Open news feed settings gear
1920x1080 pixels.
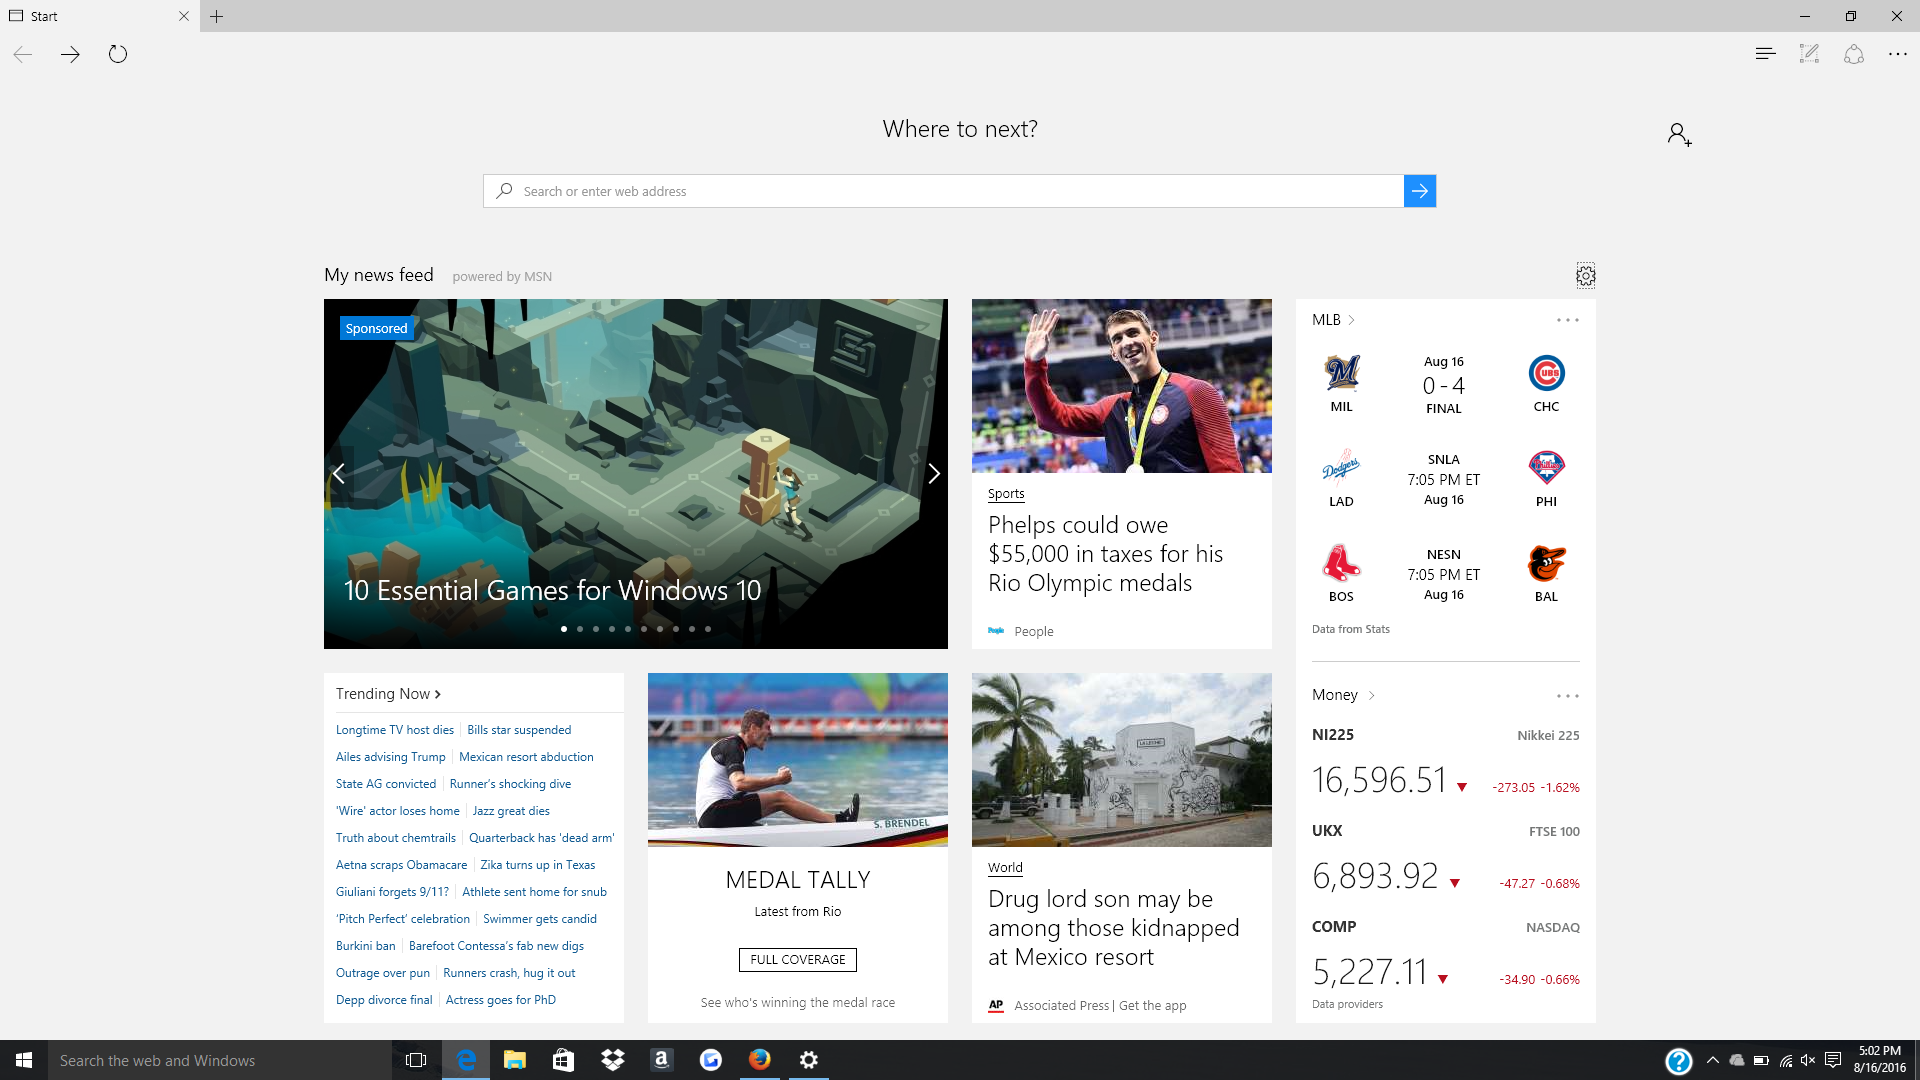click(1586, 276)
